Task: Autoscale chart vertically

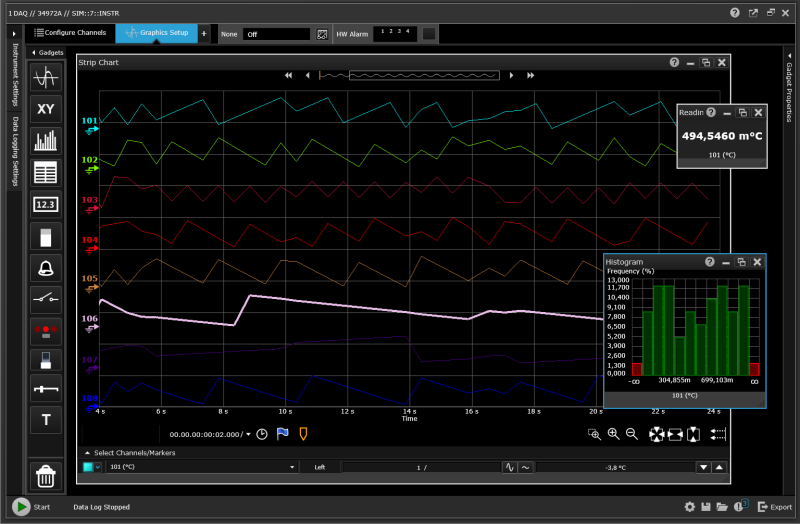Action: point(693,435)
